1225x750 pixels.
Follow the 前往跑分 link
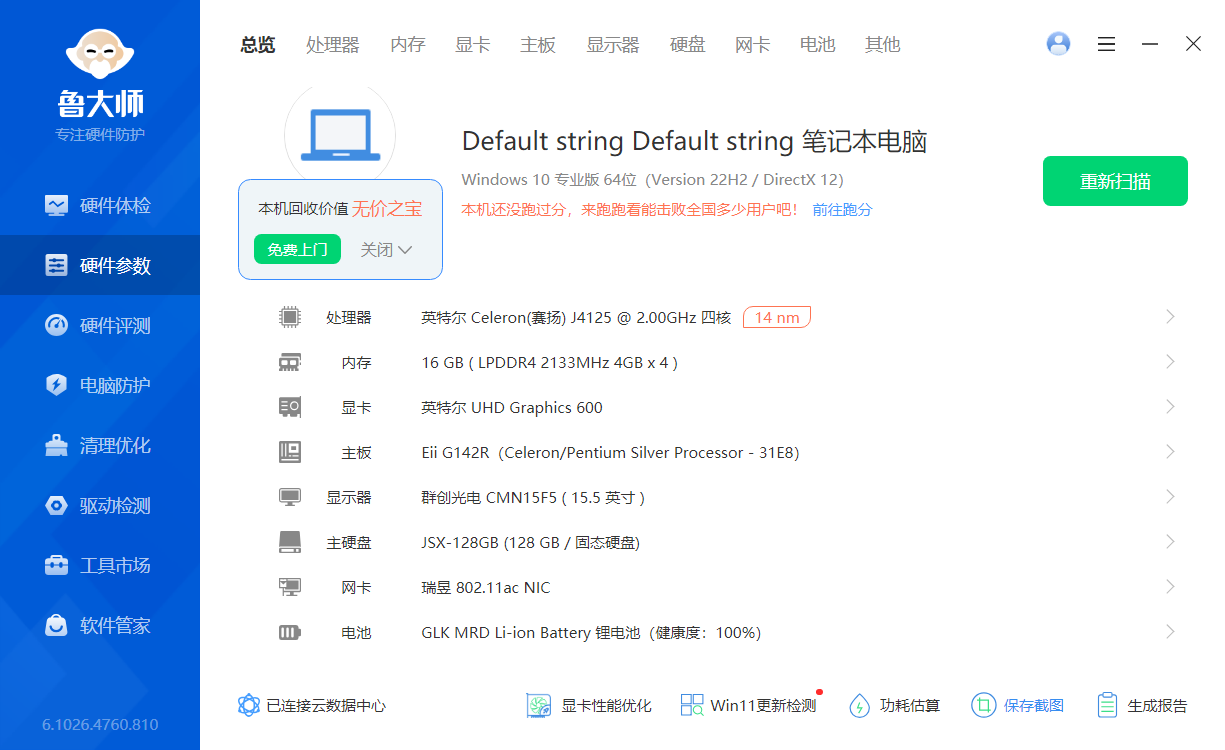click(842, 210)
